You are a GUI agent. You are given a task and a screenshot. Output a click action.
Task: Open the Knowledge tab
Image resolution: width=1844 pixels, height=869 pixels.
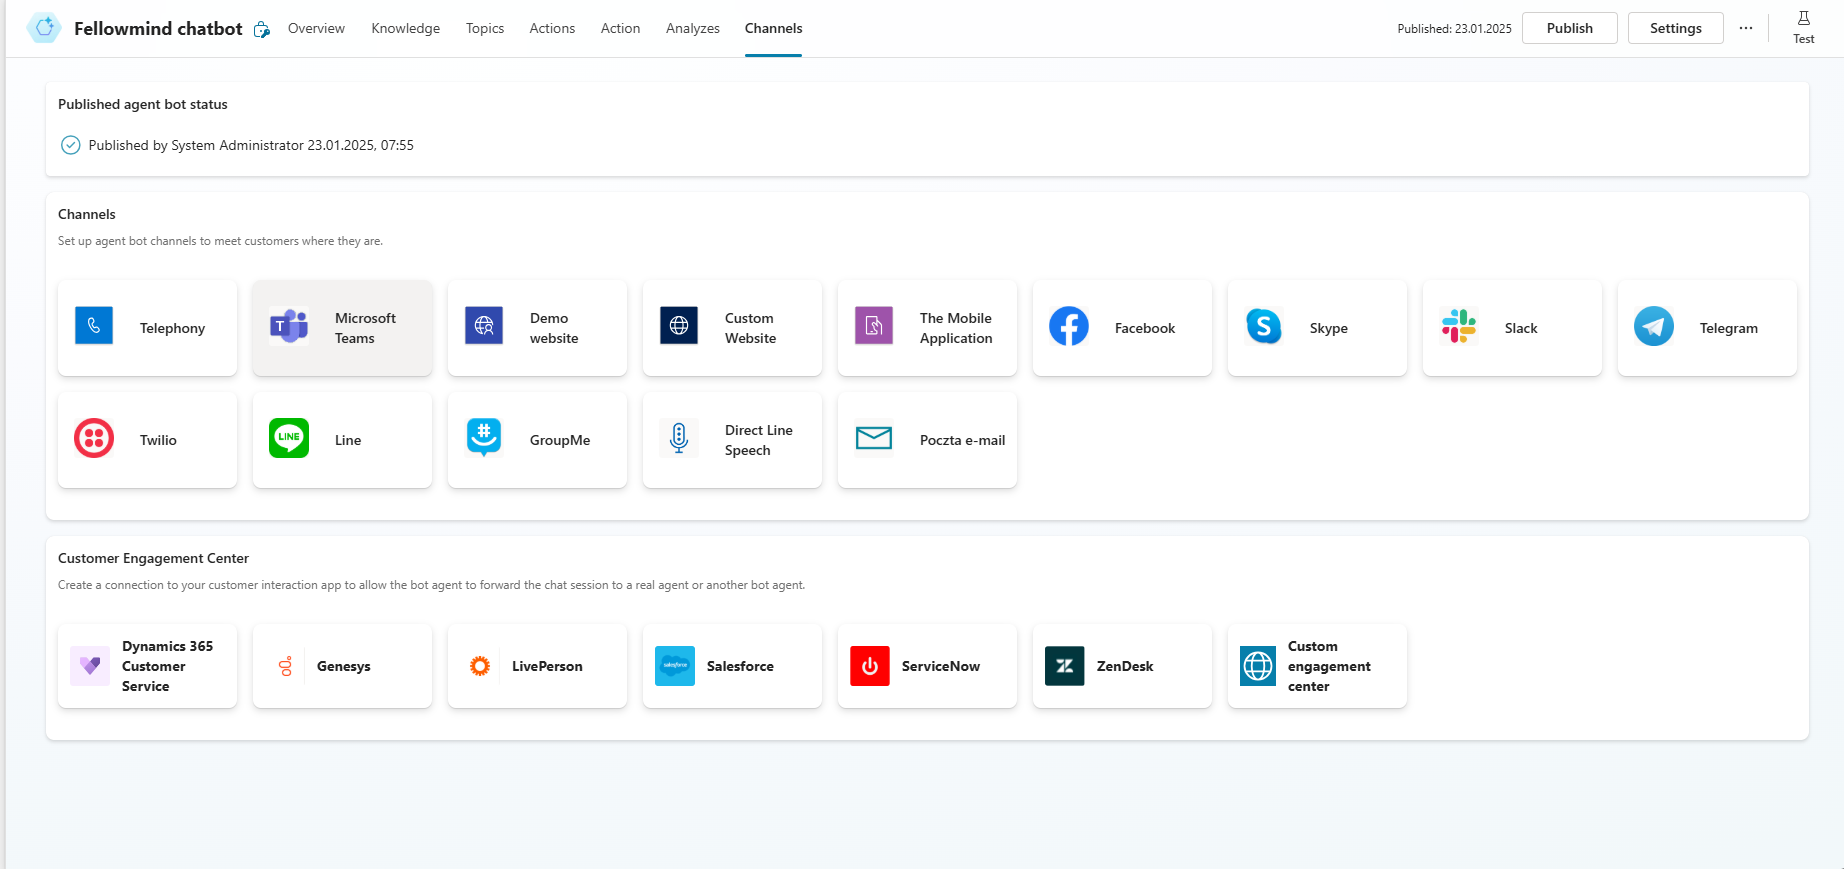pyautogui.click(x=406, y=28)
